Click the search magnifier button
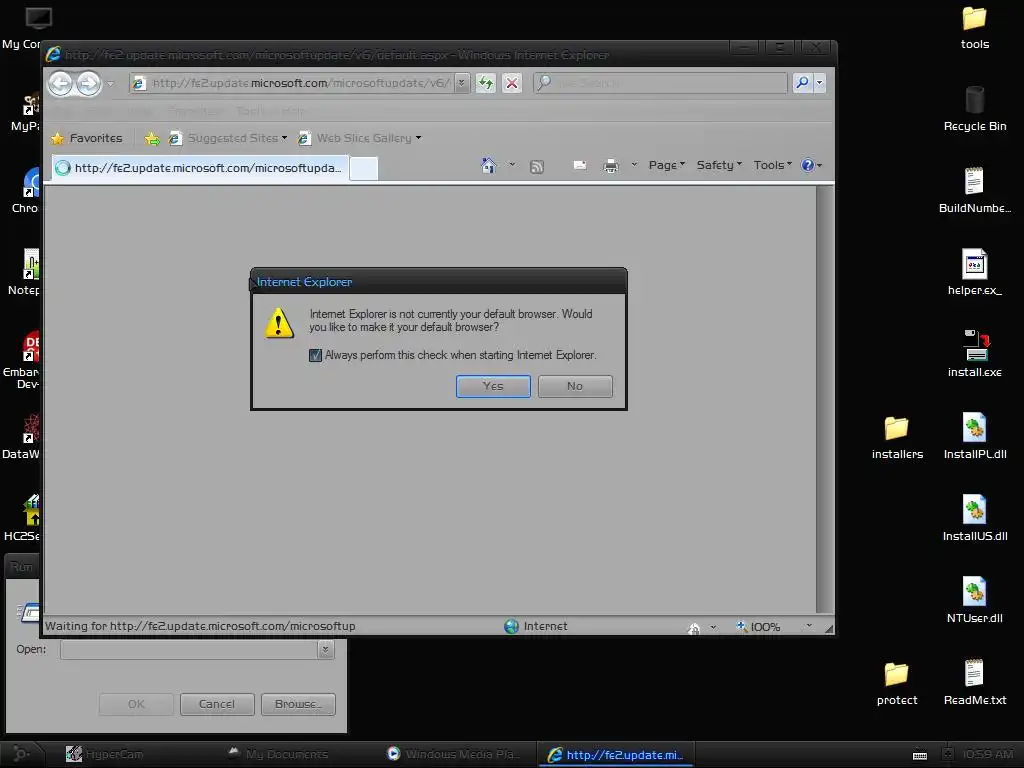The width and height of the screenshot is (1024, 768). 802,83
